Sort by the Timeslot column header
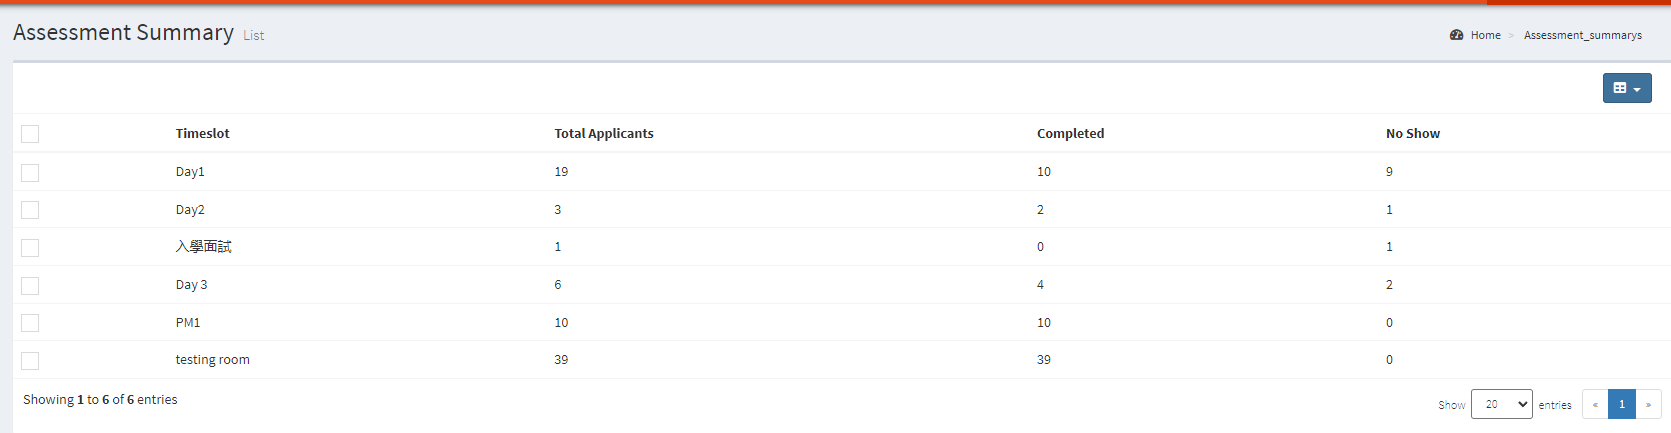 point(202,133)
